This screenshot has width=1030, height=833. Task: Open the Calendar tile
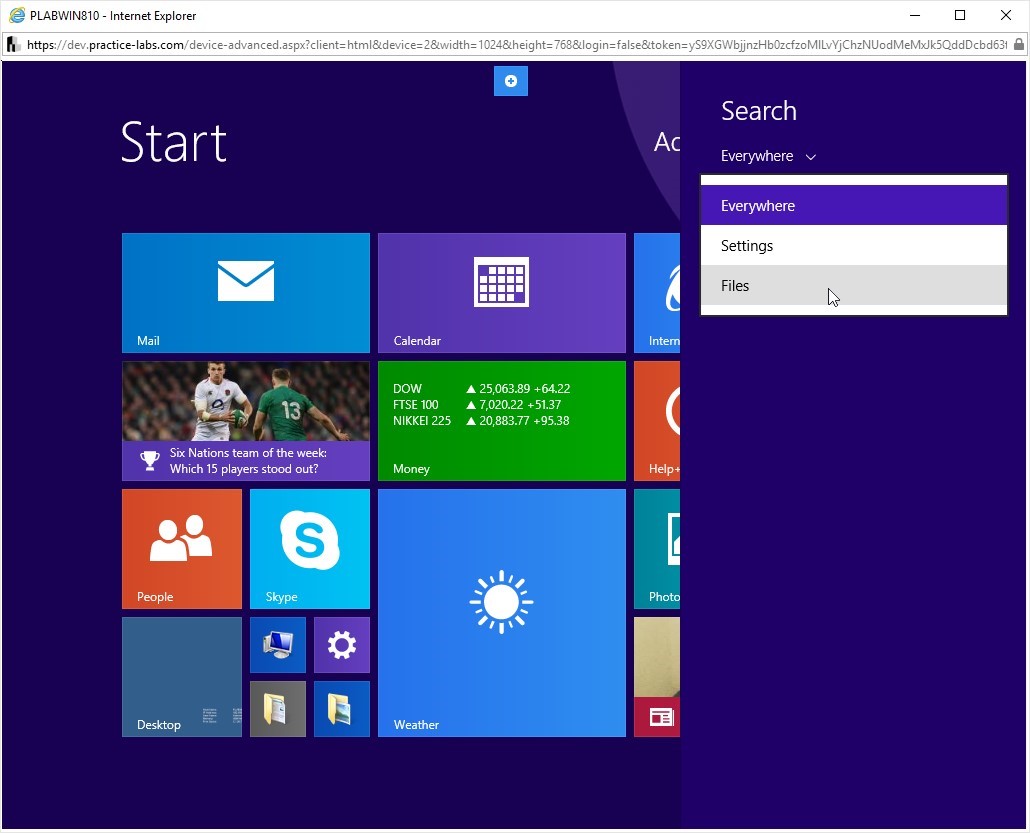click(502, 292)
